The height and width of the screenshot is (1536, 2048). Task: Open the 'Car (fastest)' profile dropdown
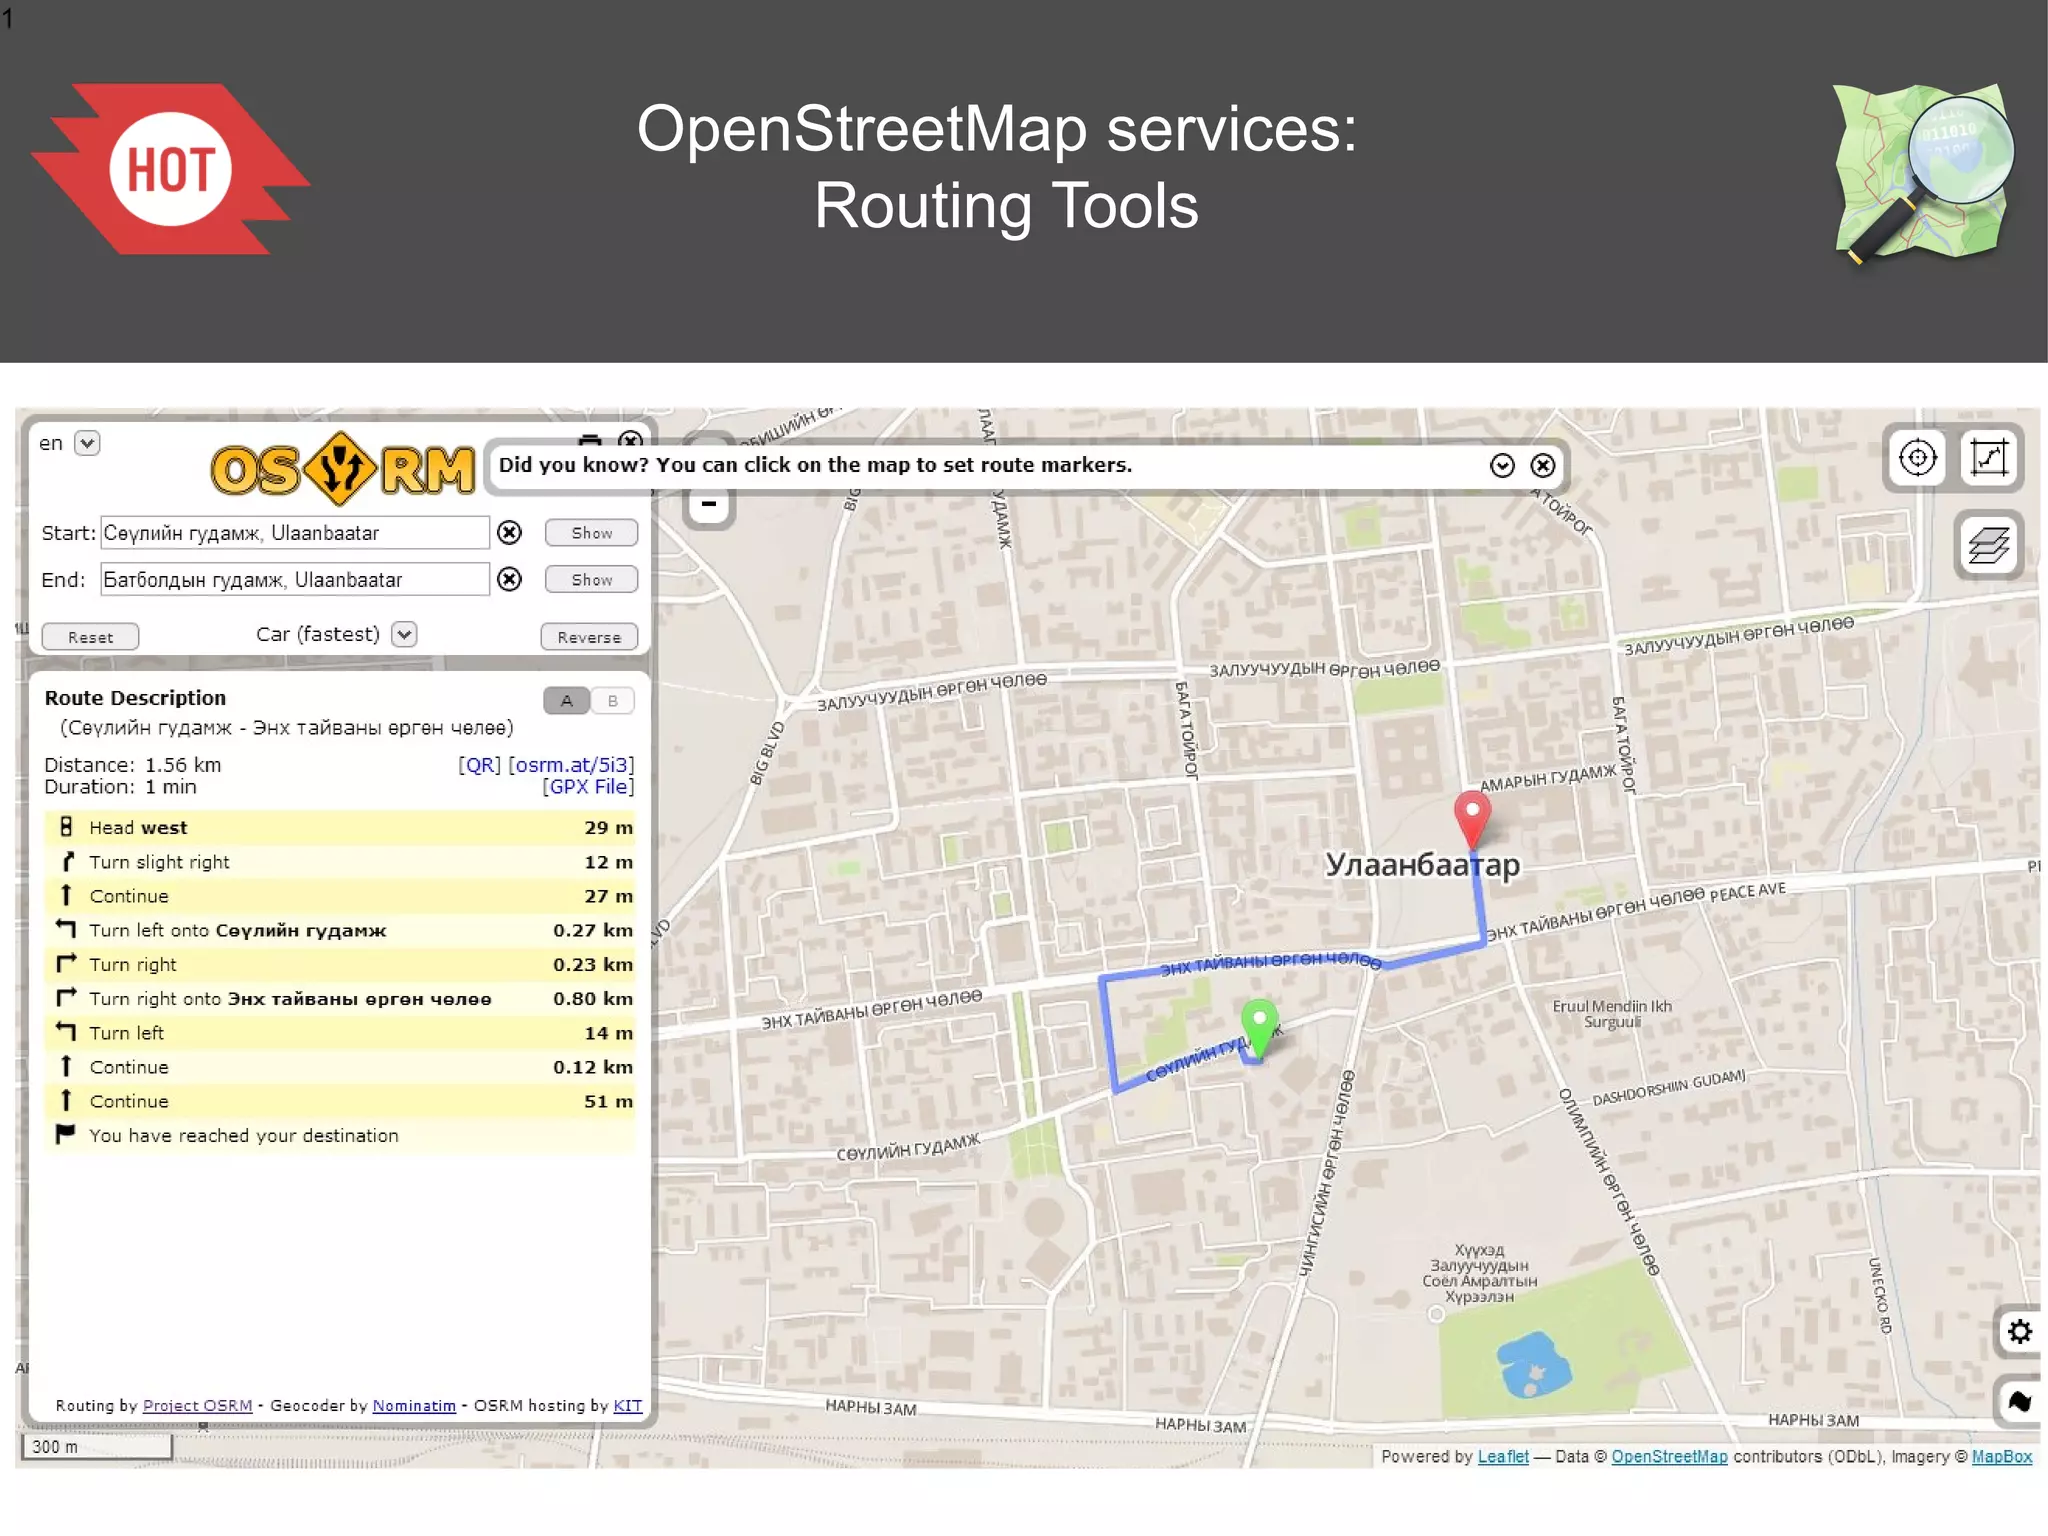[404, 634]
